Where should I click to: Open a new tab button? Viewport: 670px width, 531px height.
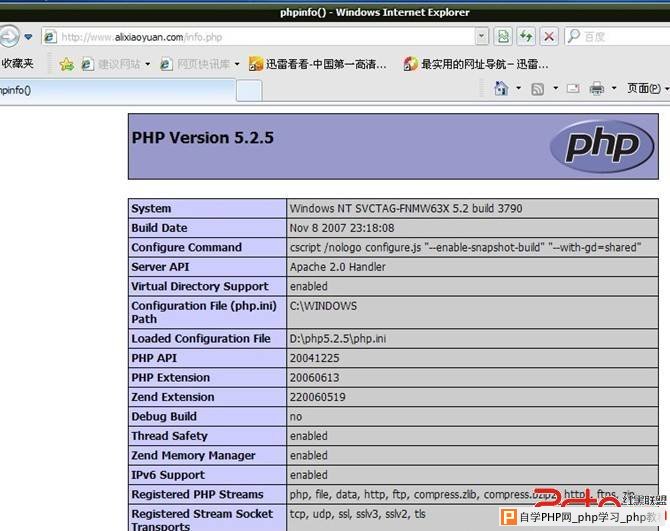(x=249, y=91)
